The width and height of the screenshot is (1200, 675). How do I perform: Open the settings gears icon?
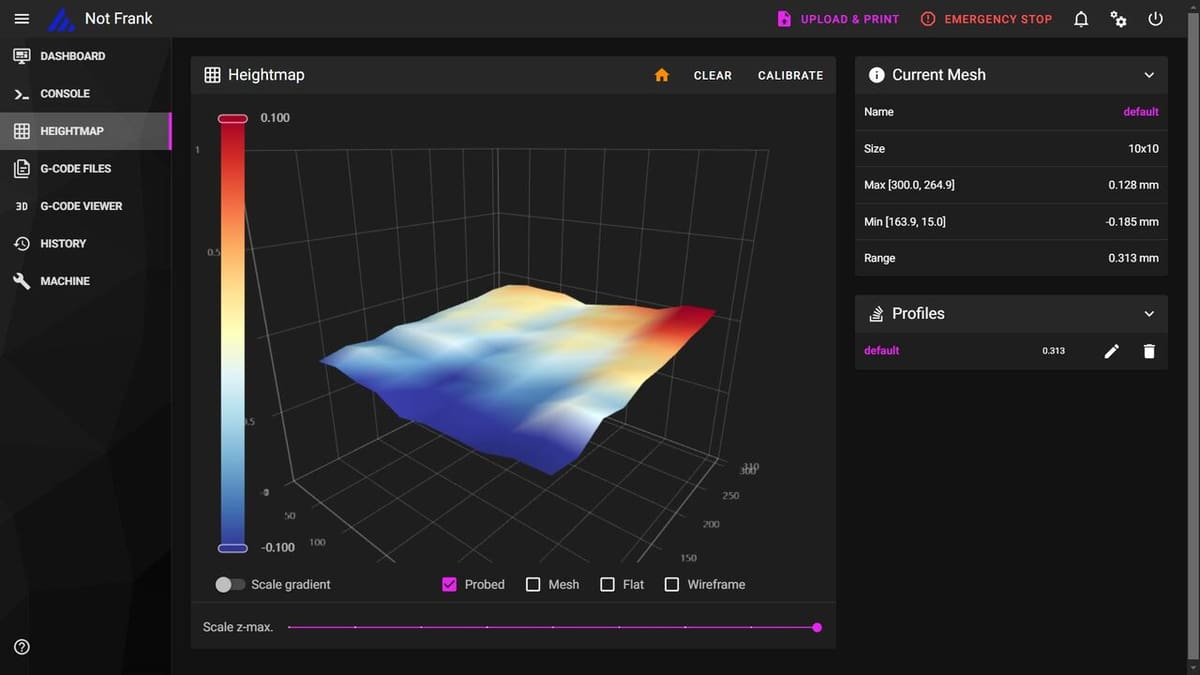1118,19
